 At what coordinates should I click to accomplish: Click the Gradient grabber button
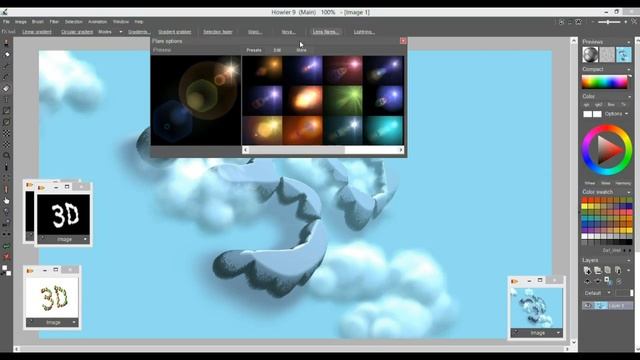pyautogui.click(x=175, y=32)
